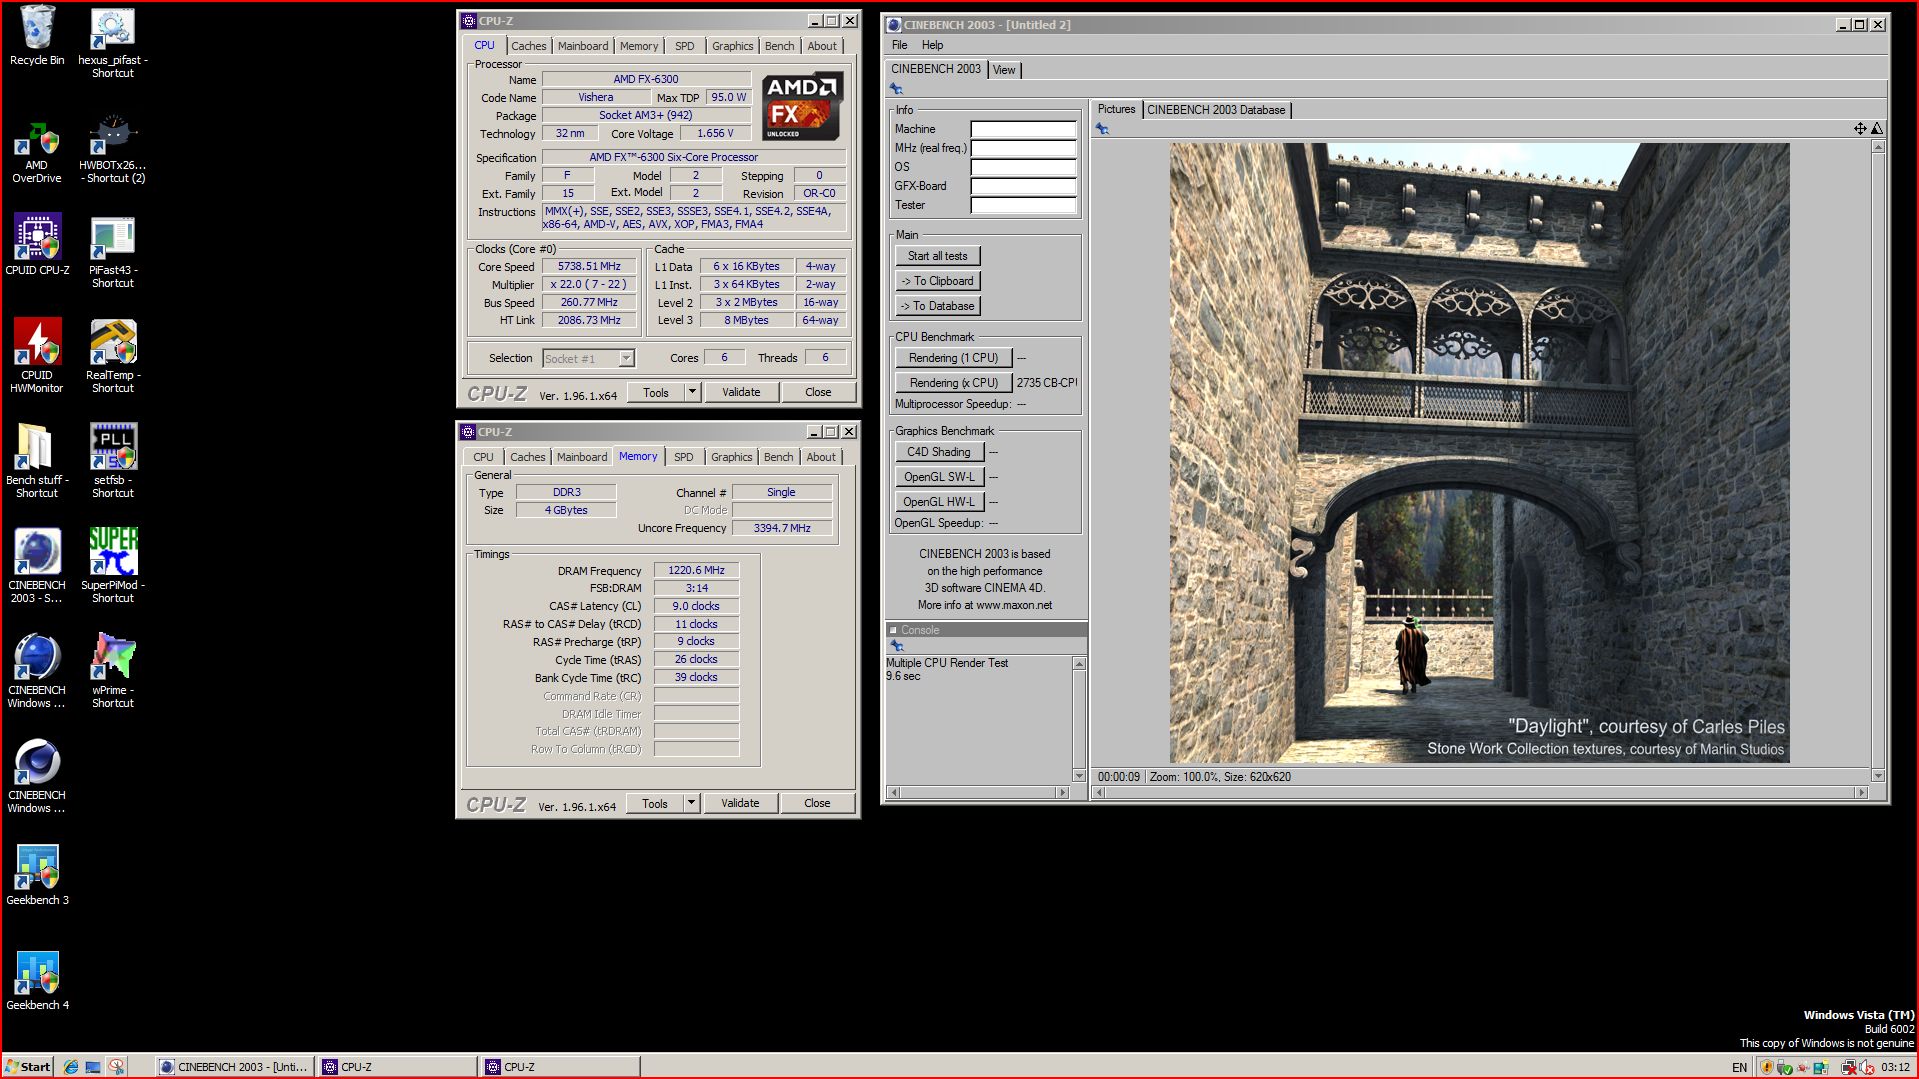This screenshot has width=1919, height=1079.
Task: Click Internet Explorer quick launch icon
Action: point(71,1067)
